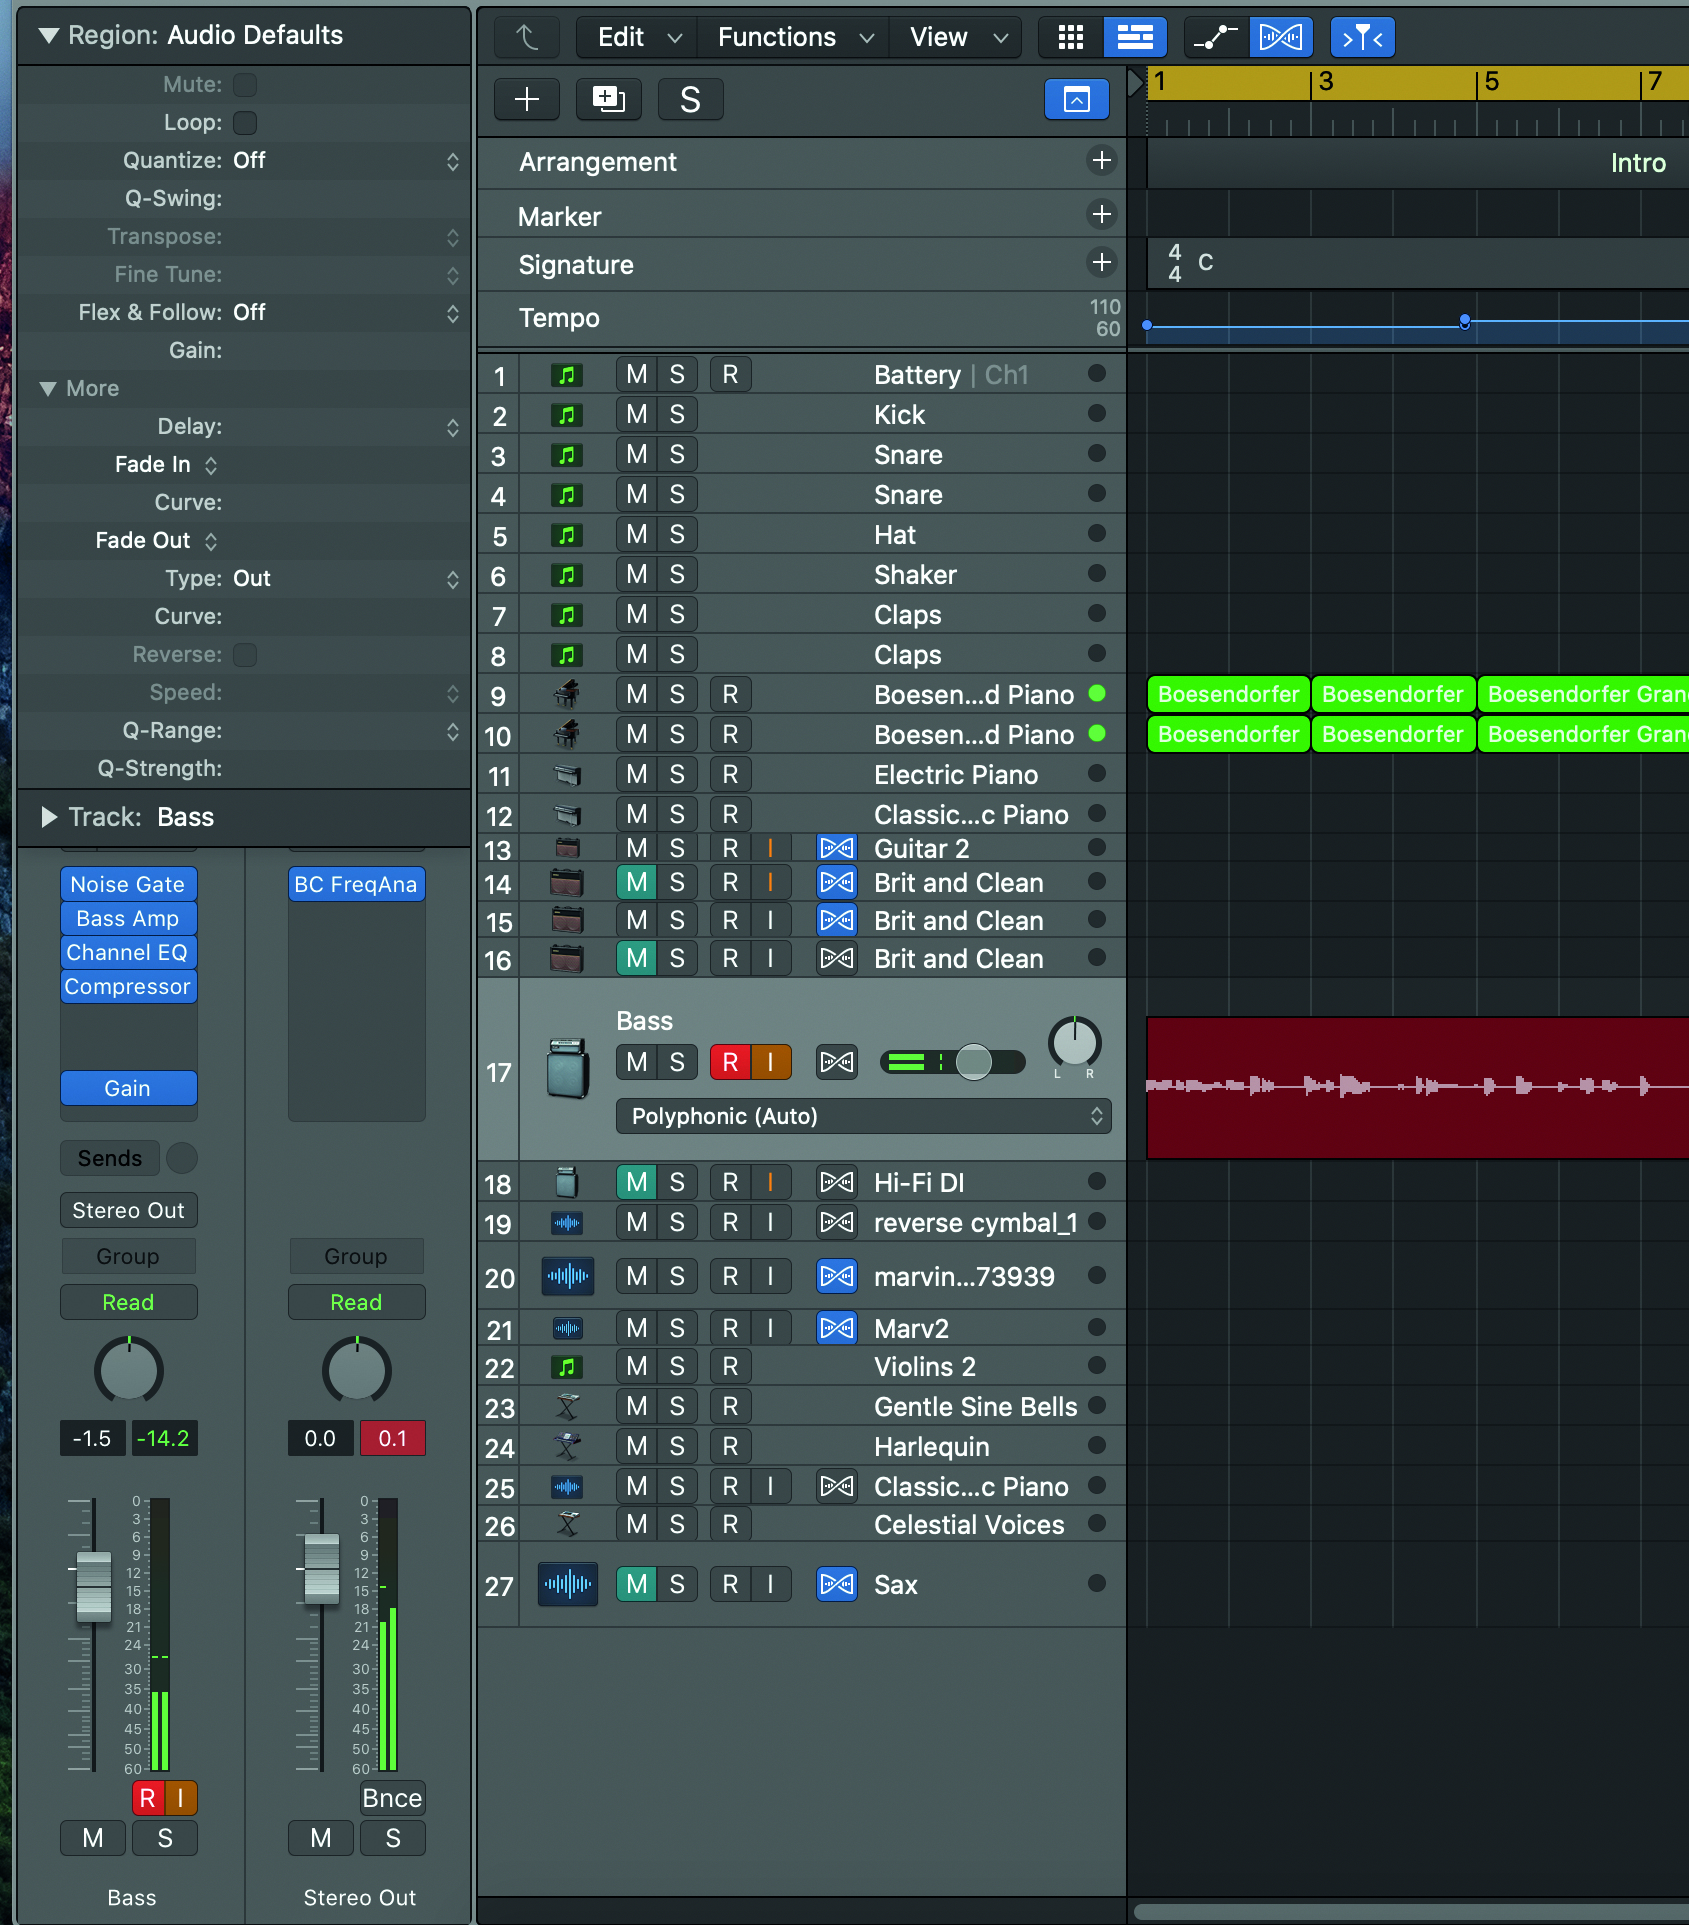Click Read automation mode on Bass strip

click(x=128, y=1302)
